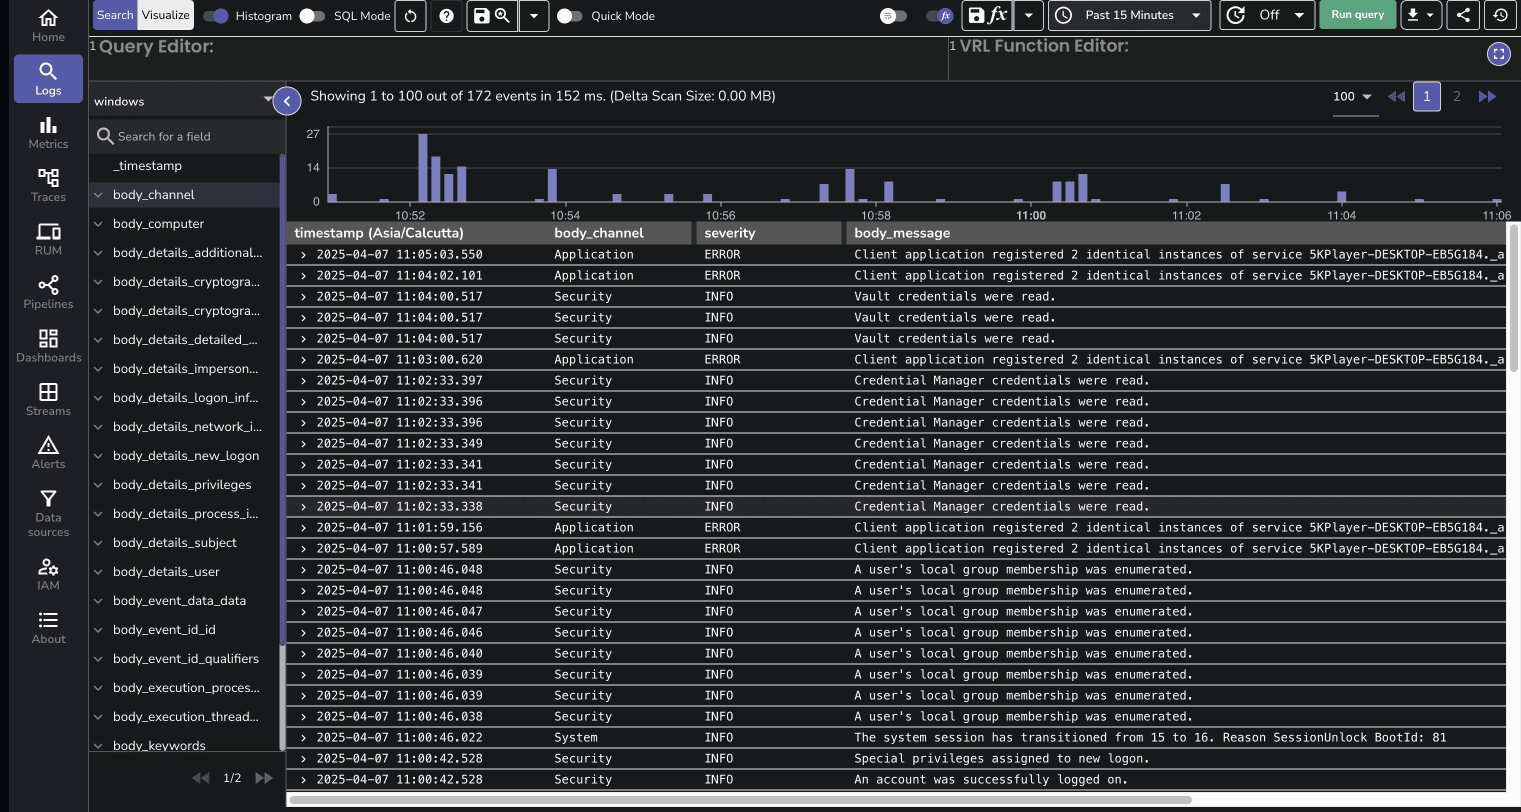The image size is (1521, 812).
Task: Open the search history icon
Action: pyautogui.click(x=1500, y=15)
